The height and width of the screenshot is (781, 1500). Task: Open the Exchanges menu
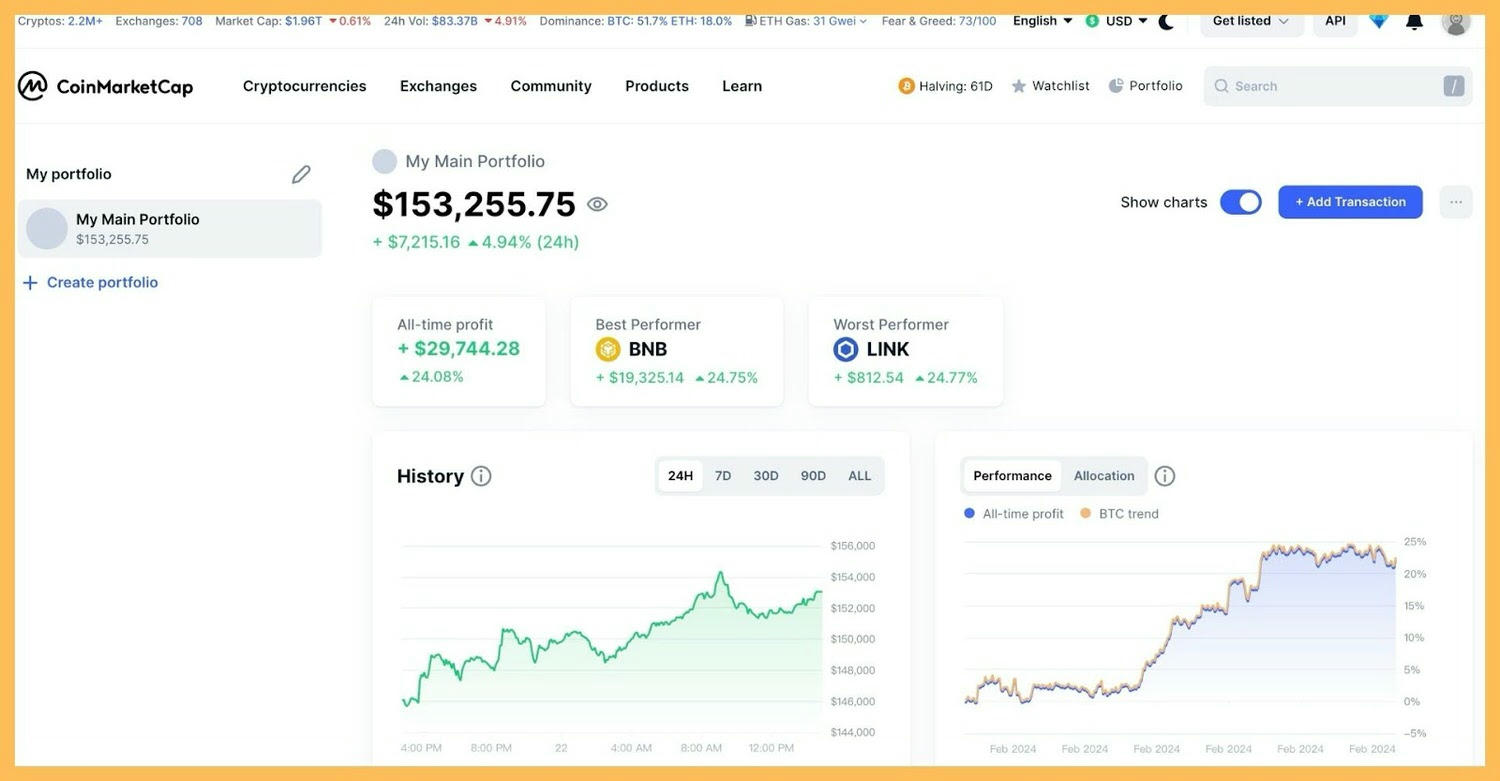click(438, 86)
